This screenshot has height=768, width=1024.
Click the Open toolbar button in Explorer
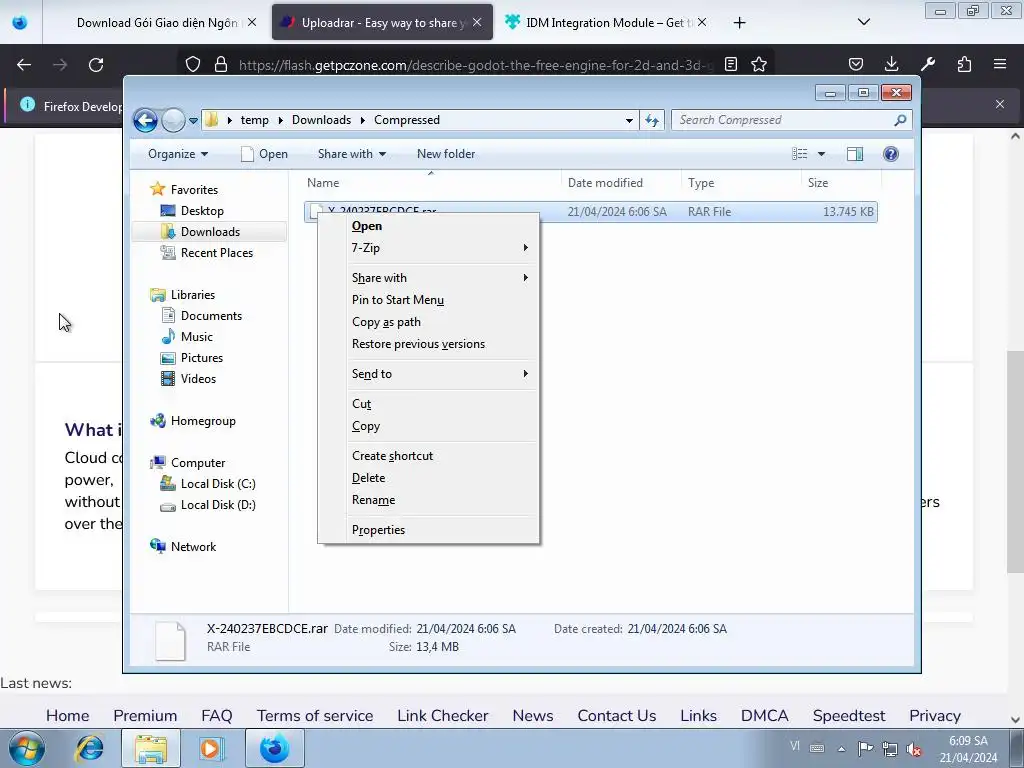point(264,154)
